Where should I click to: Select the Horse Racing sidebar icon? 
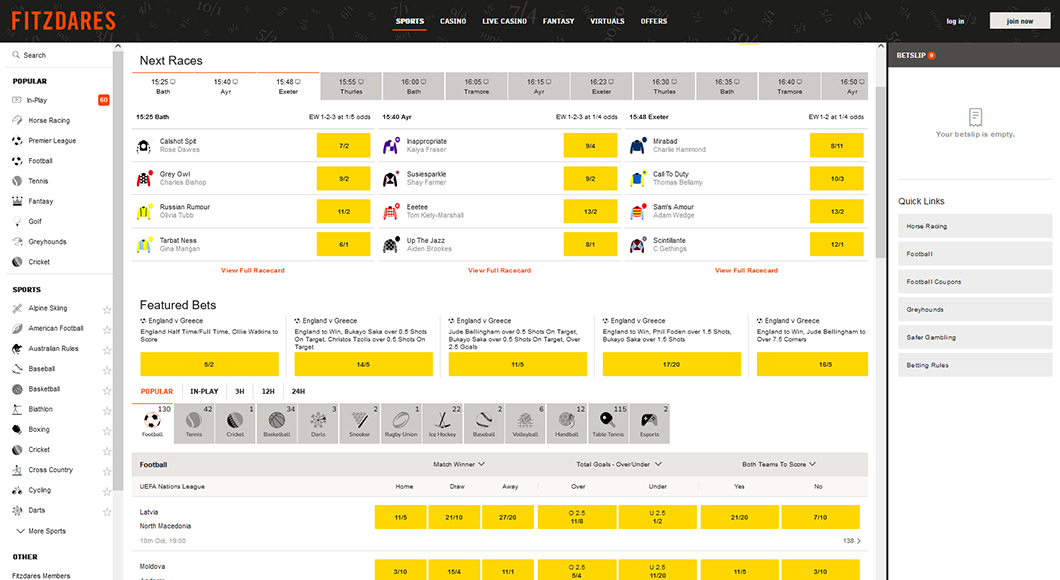(17, 120)
